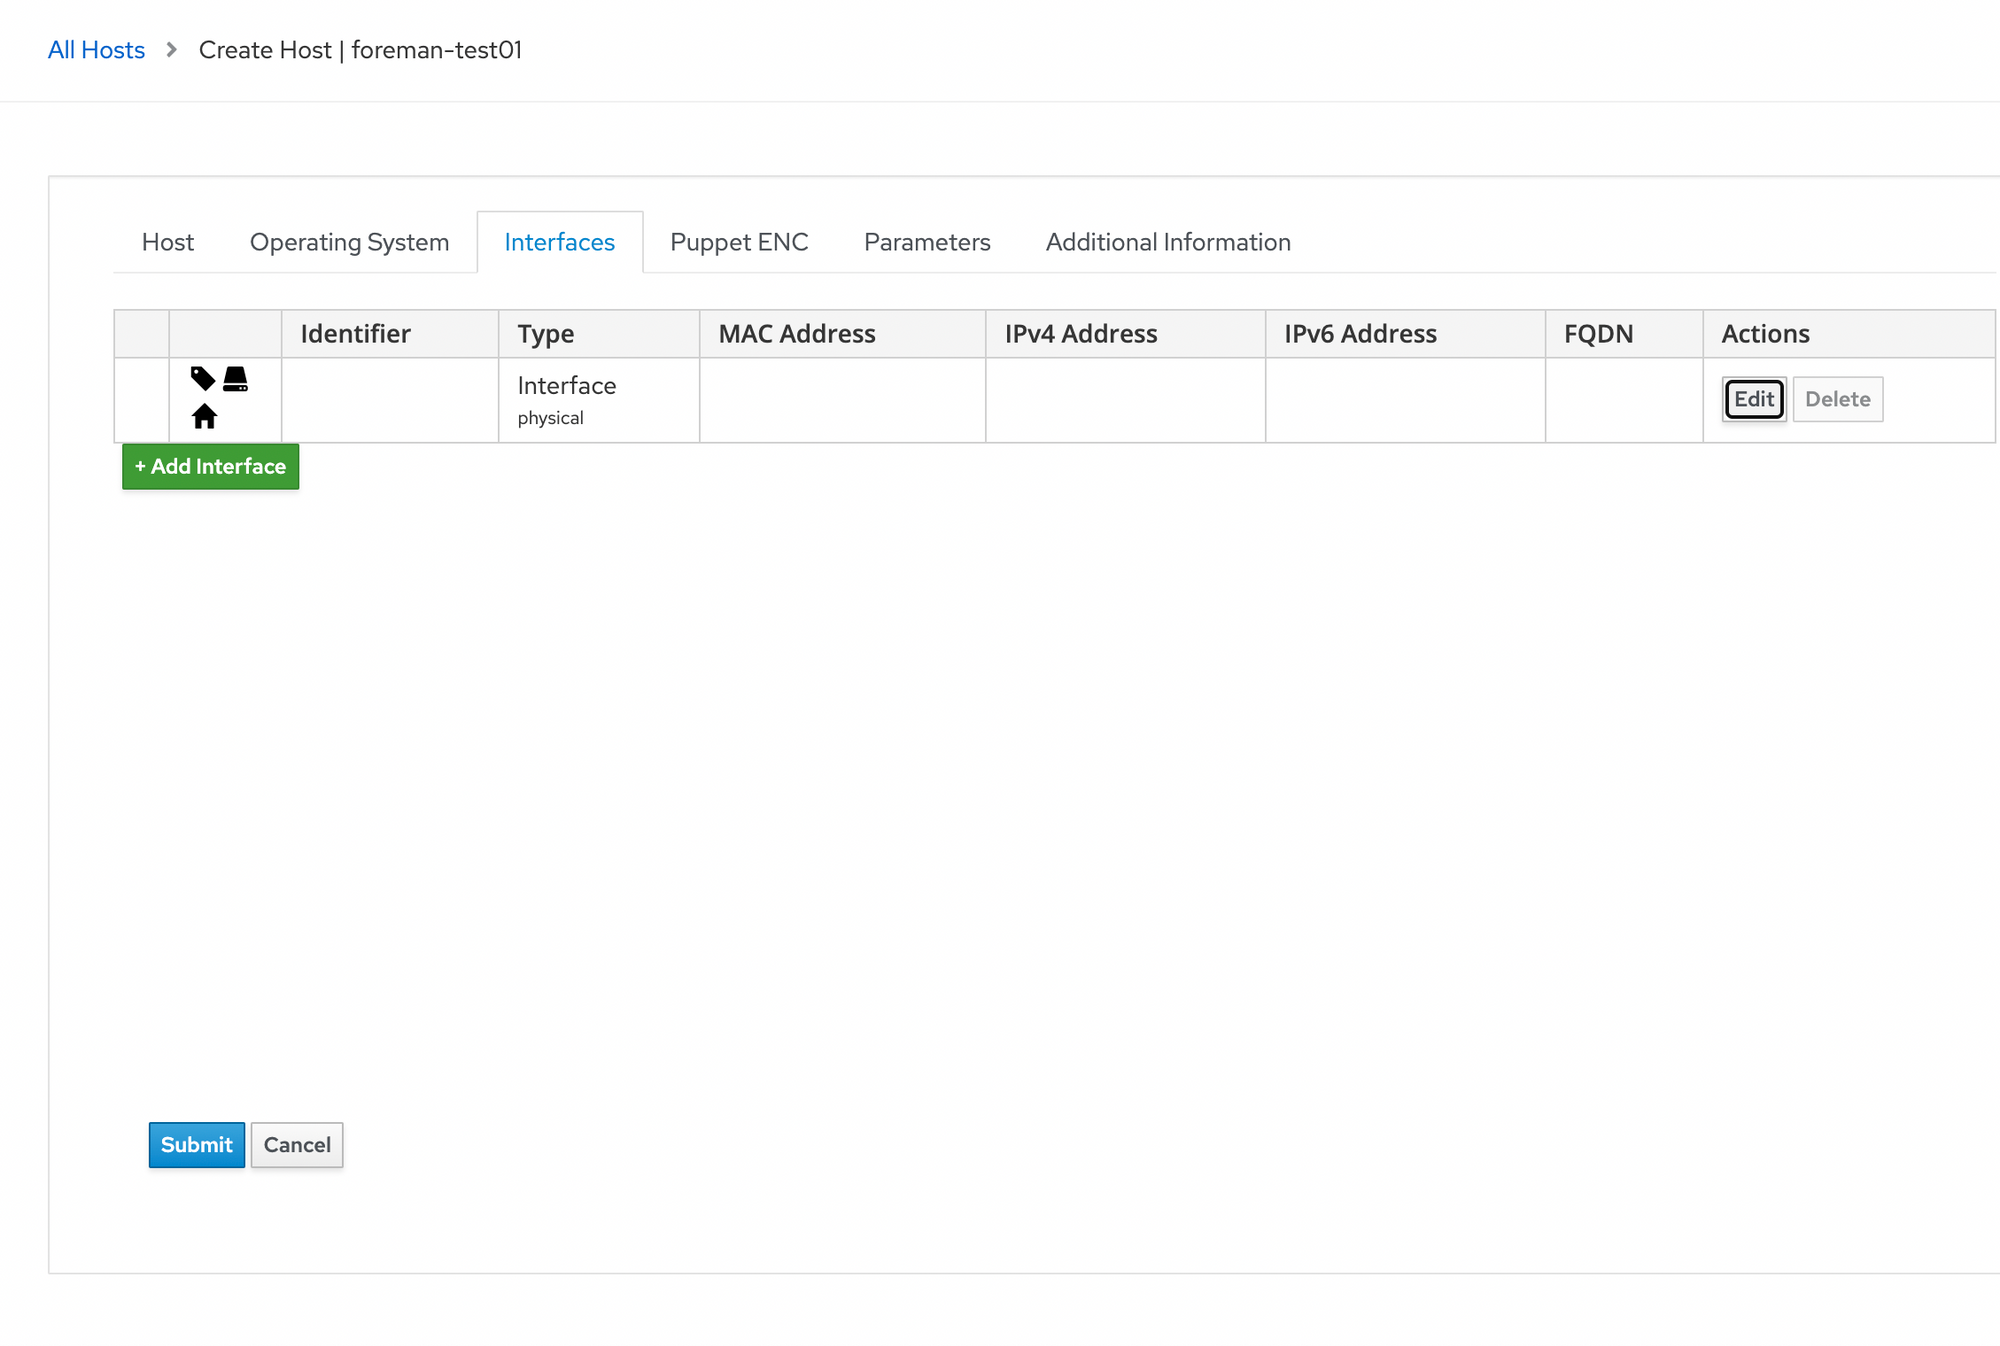Open the Host tab
Image resolution: width=2000 pixels, height=1346 pixels.
[167, 242]
